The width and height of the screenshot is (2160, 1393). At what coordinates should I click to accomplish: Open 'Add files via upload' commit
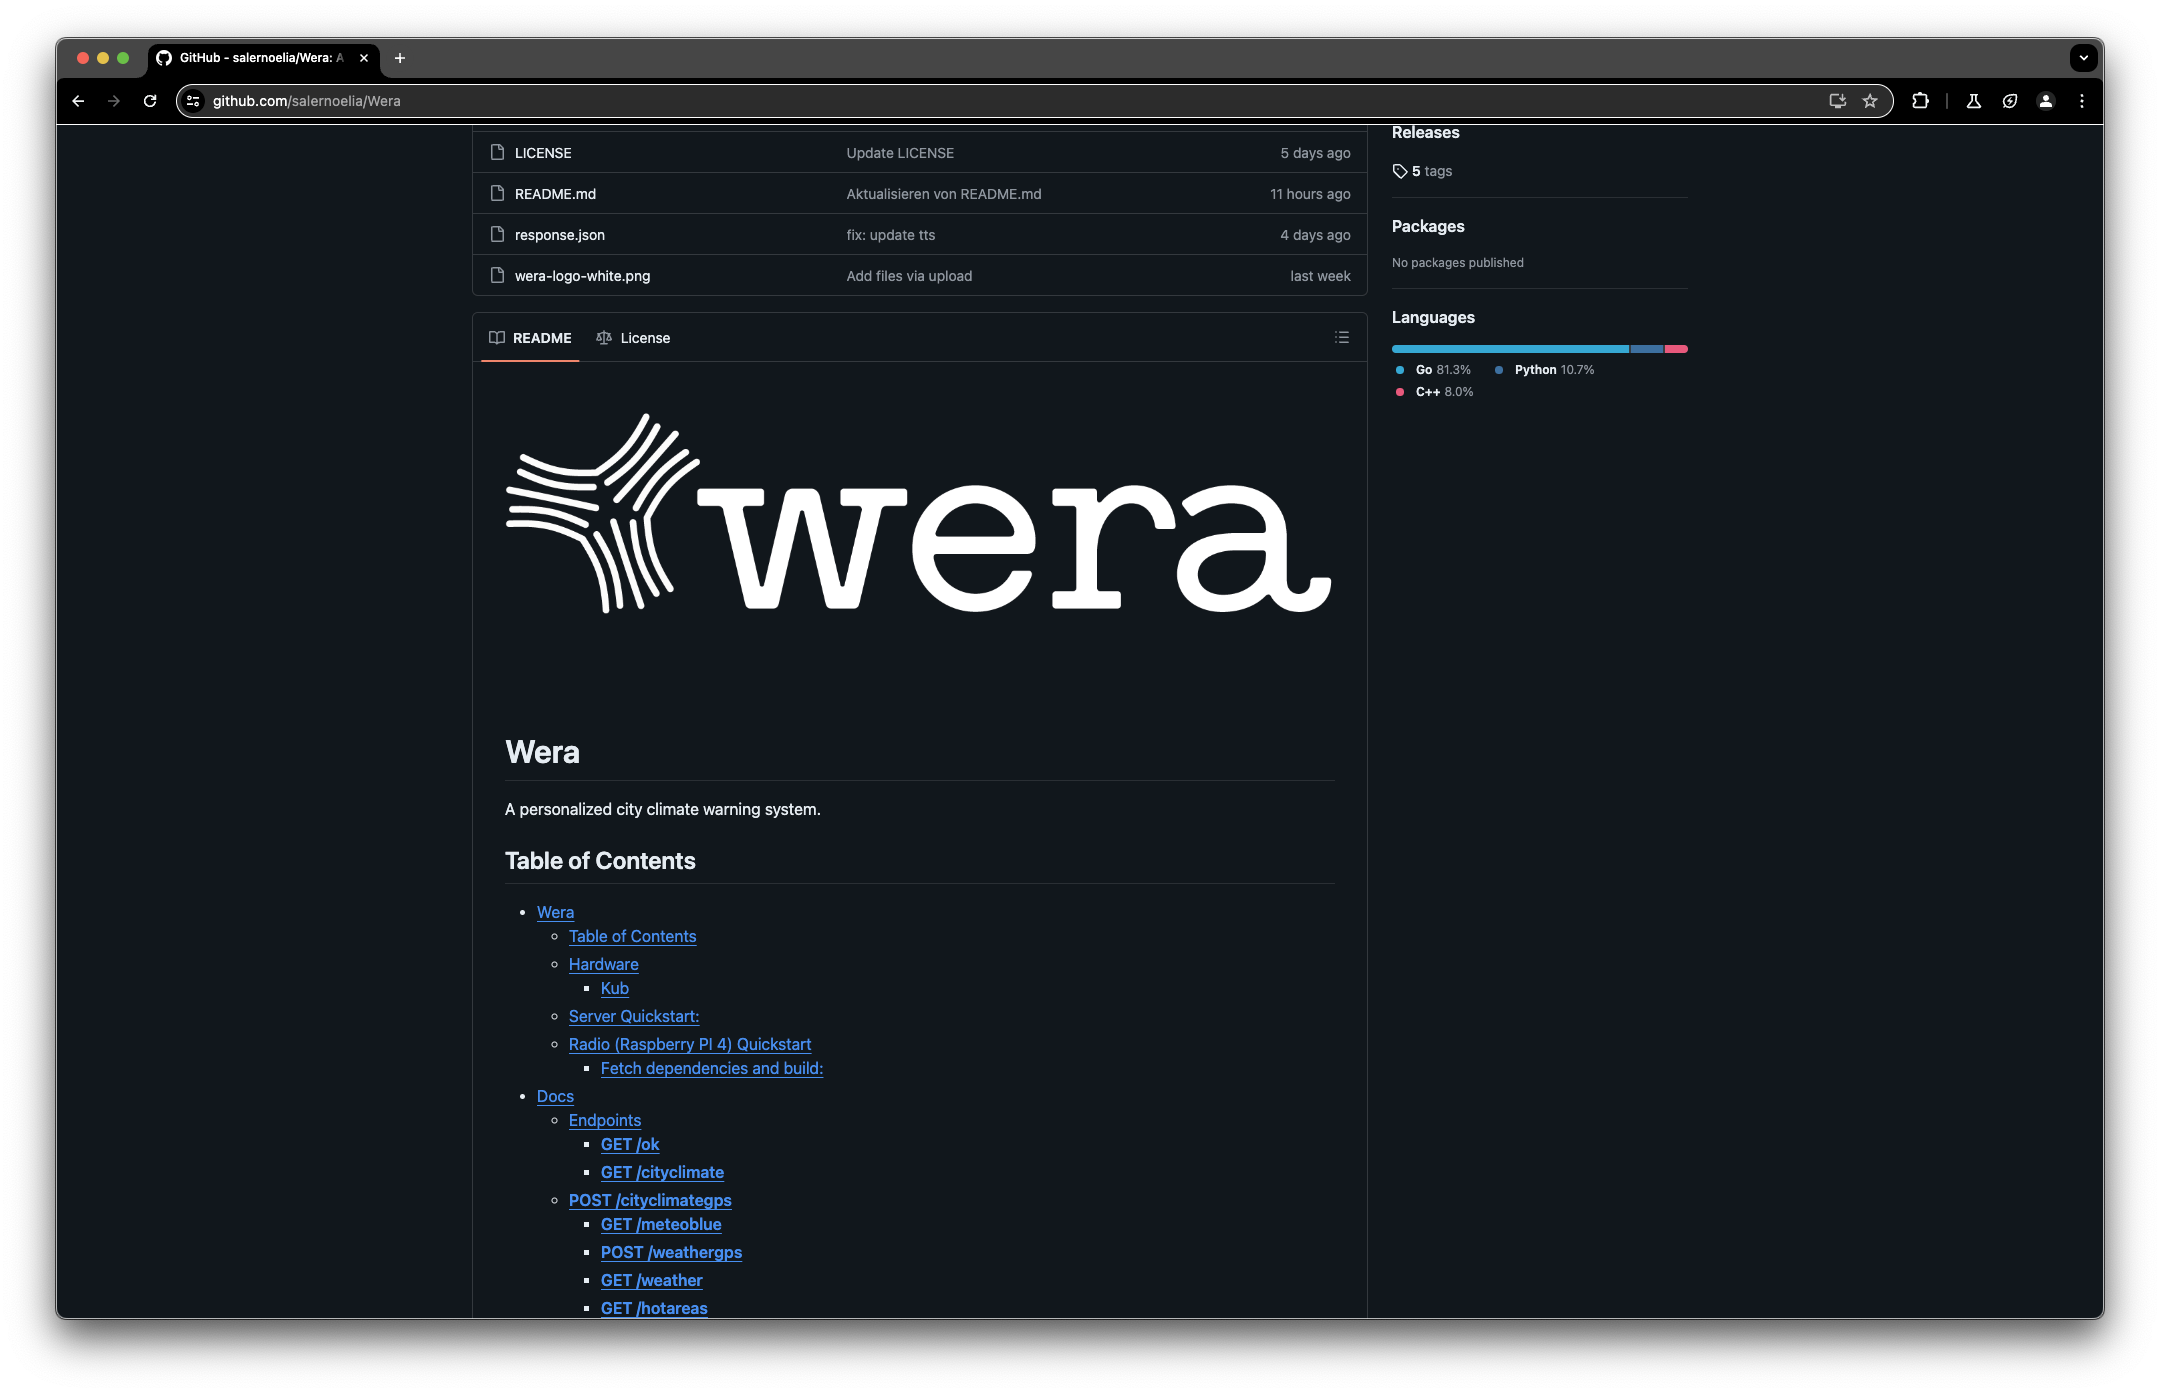click(x=909, y=276)
